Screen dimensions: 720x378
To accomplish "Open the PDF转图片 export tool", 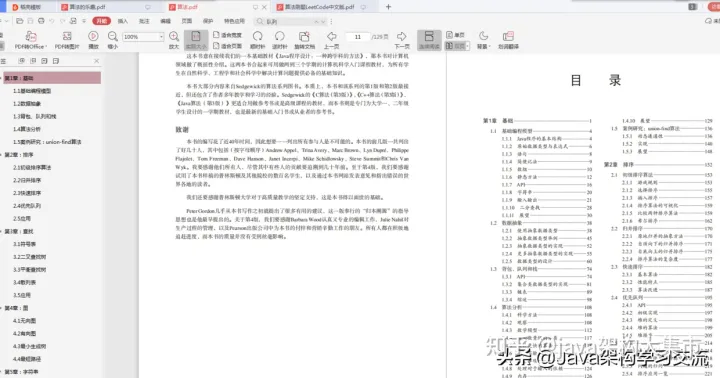I will 67,40.
